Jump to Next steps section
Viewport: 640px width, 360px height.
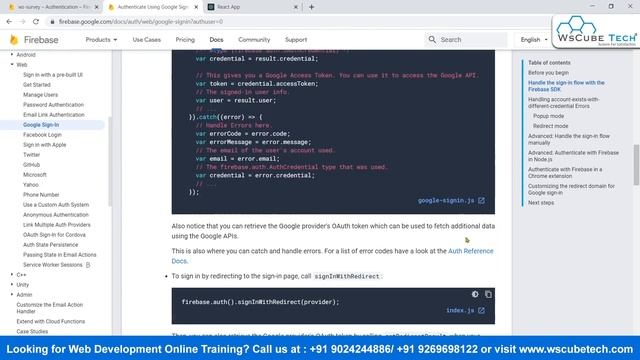[x=541, y=202]
